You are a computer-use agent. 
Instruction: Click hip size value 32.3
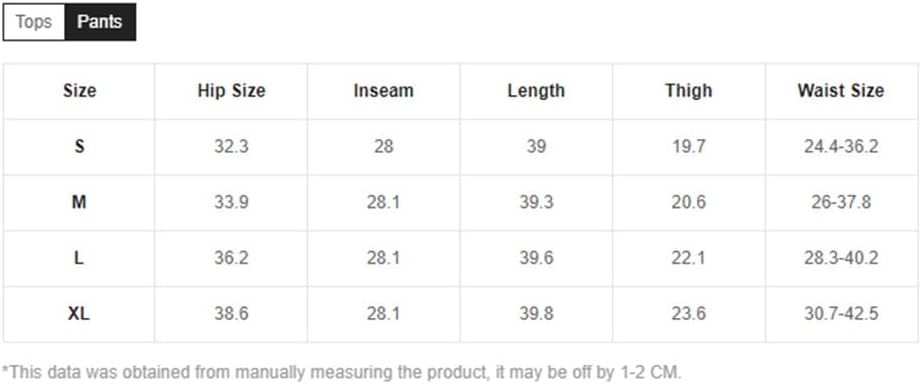[x=231, y=146]
